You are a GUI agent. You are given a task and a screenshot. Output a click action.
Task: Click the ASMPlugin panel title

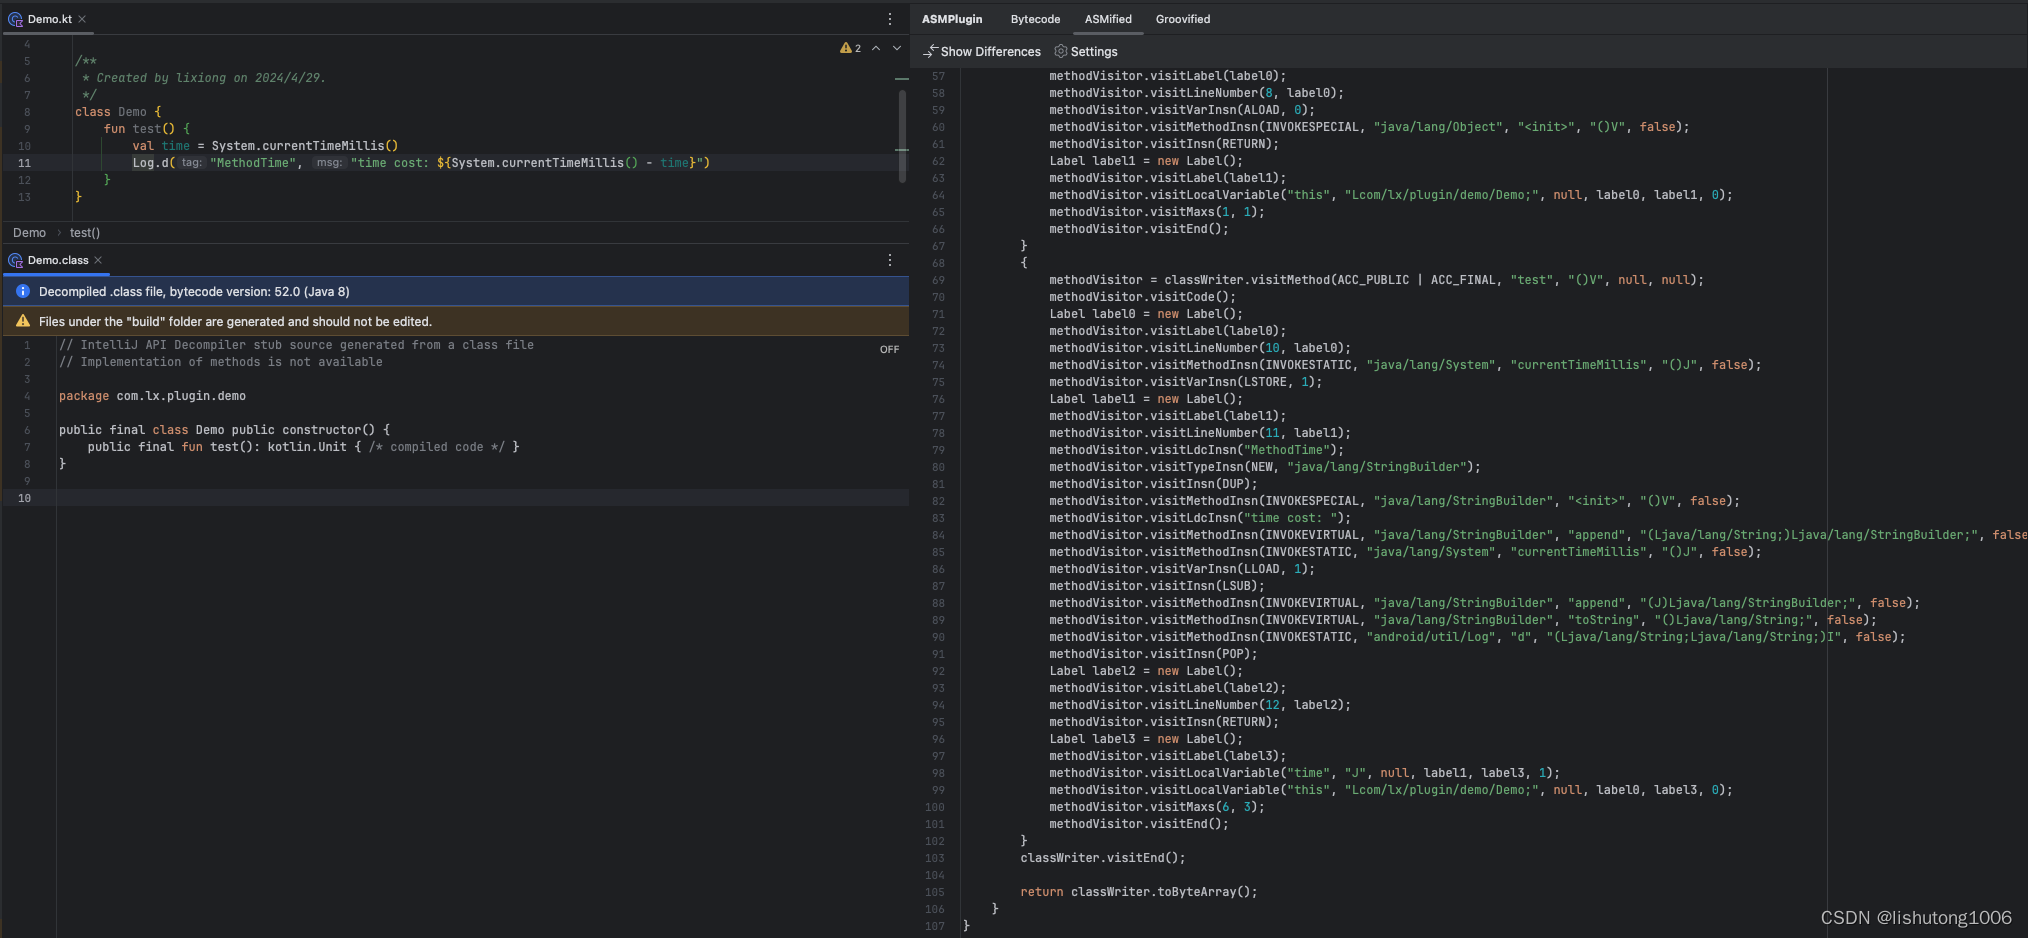[x=952, y=19]
